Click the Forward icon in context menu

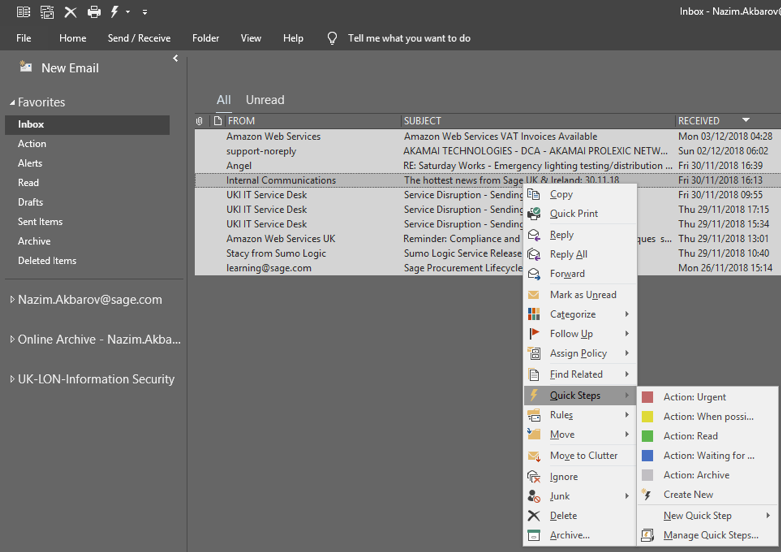[533, 274]
